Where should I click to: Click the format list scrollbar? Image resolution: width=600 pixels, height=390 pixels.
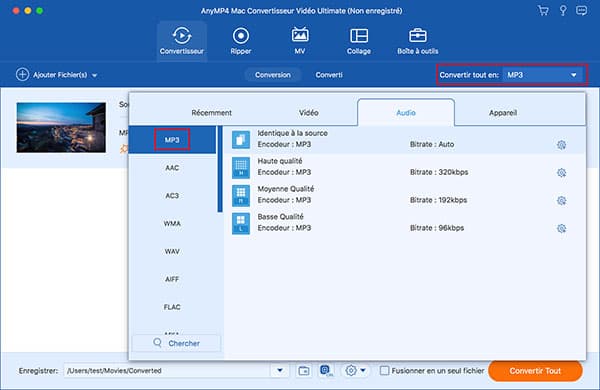tap(220, 169)
